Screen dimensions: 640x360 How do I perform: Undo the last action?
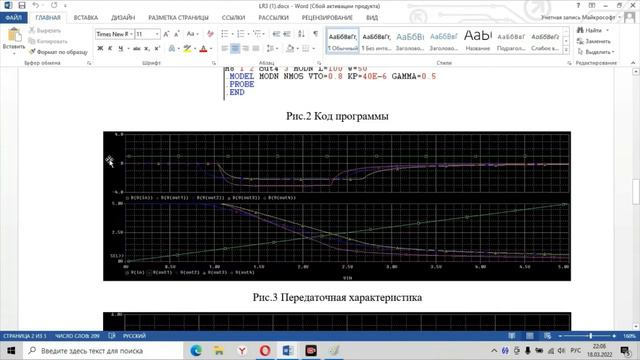click(36, 6)
